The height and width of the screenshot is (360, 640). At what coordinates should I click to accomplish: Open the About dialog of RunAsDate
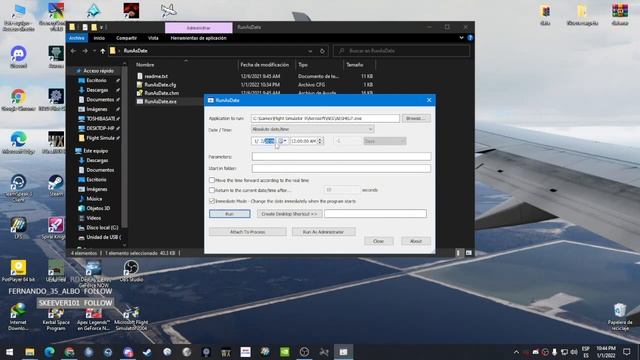tap(416, 241)
